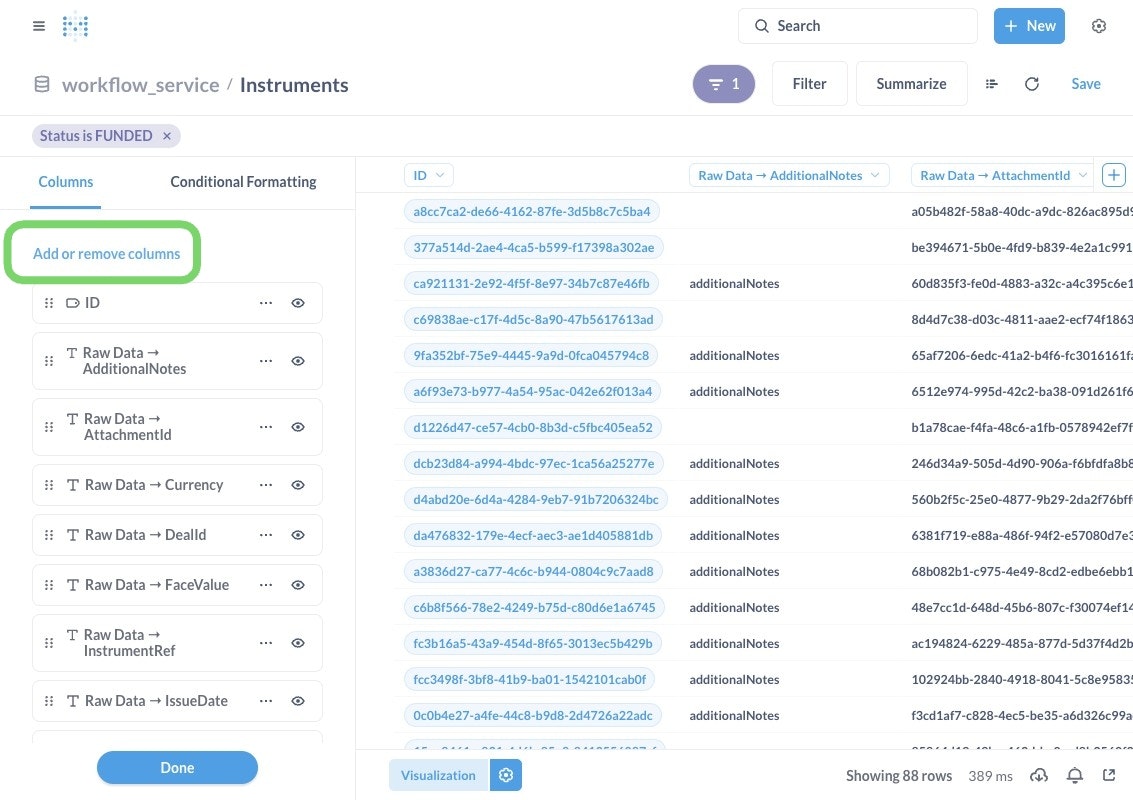Expand the ID column header dropdown
This screenshot has width=1133, height=800.
pyautogui.click(x=439, y=175)
